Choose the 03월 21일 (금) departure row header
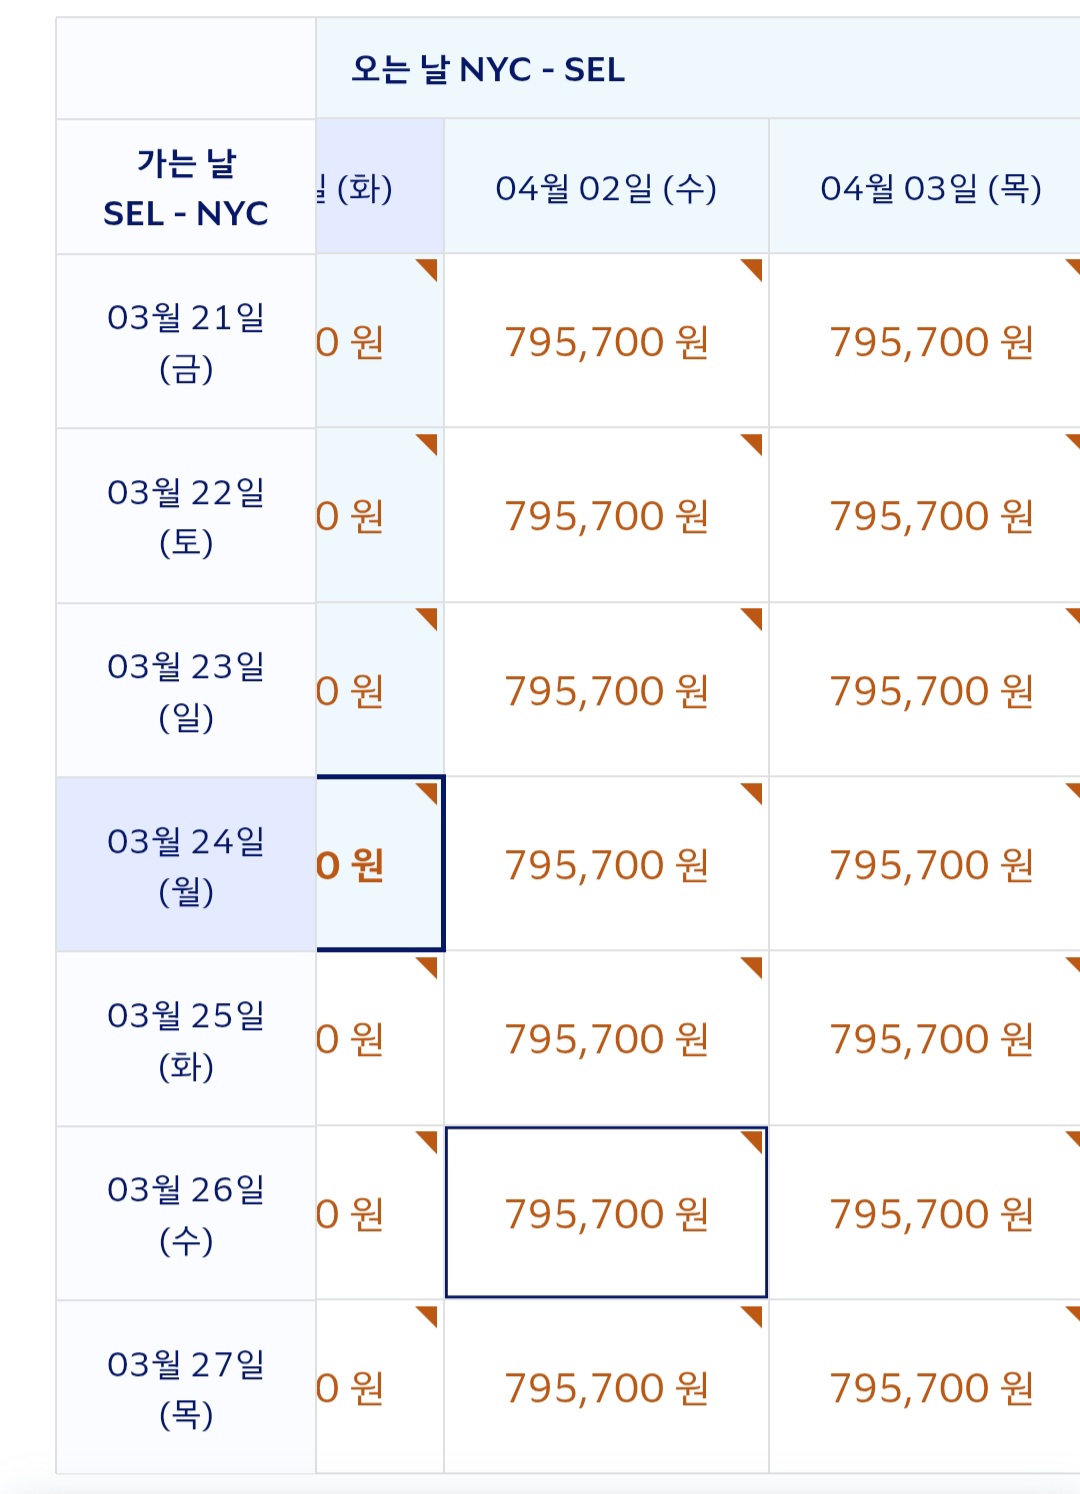 pyautogui.click(x=186, y=342)
